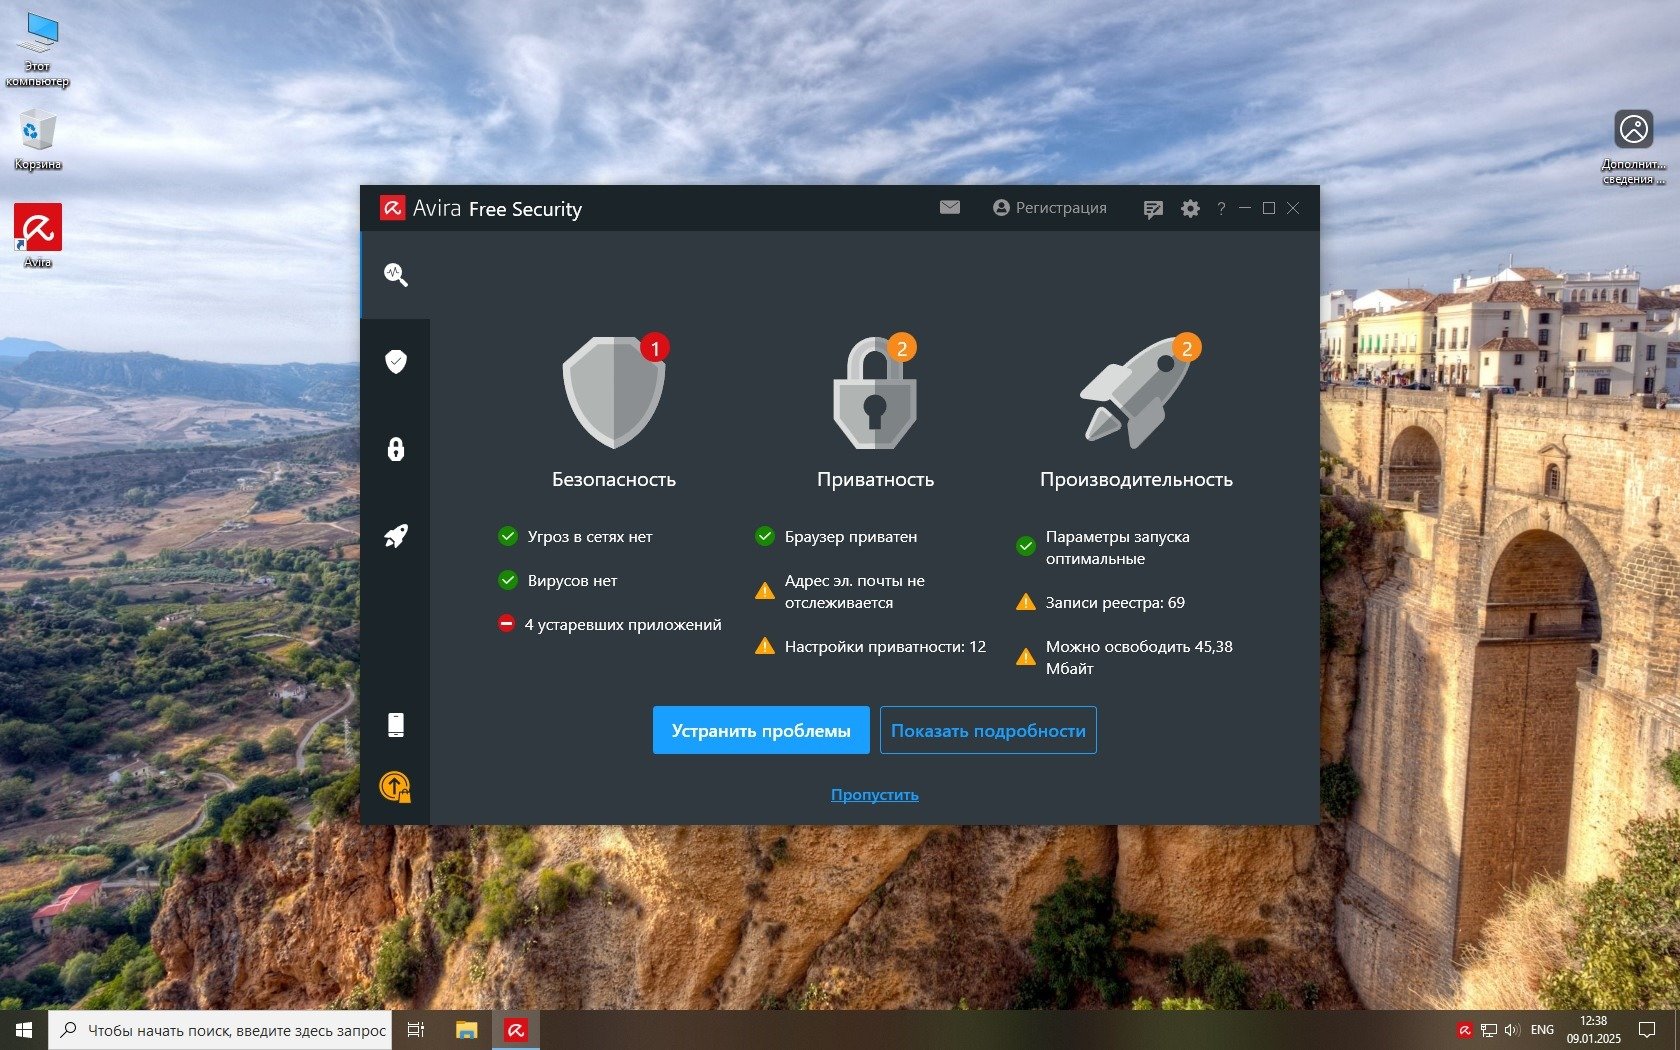Open the mail envelope icon in title bar
The width and height of the screenshot is (1680, 1050).
click(x=950, y=207)
